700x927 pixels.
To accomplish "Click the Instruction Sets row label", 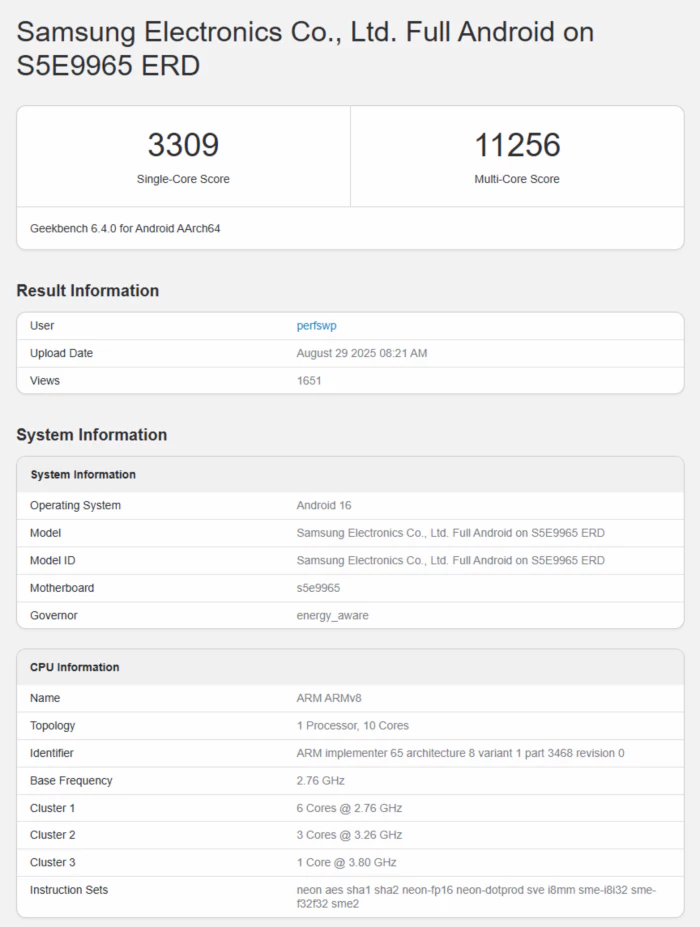I will (69, 890).
